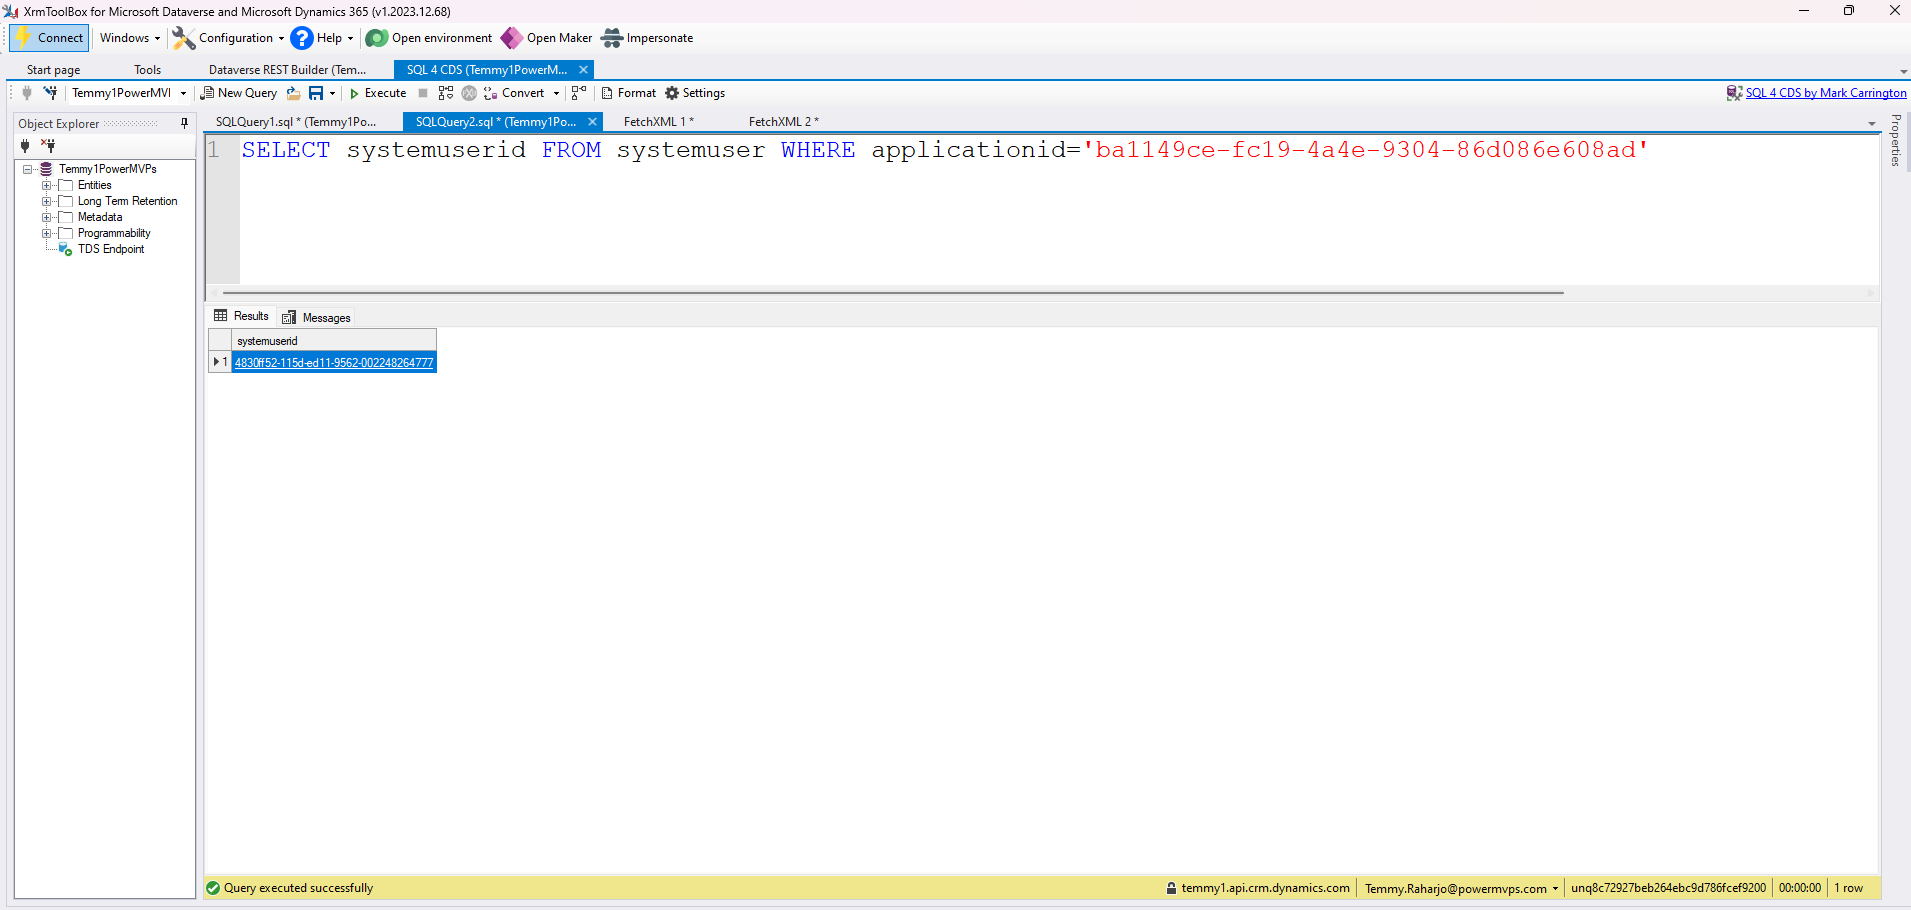Click the lock icon in status bar
This screenshot has height=910, width=1911.
[x=1171, y=888]
